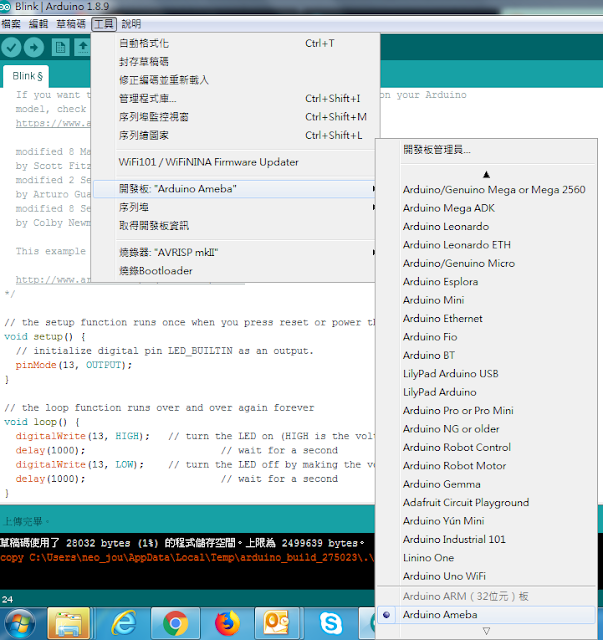603x640 pixels.
Task: Launch Google Chrome from taskbar
Action: [x=176, y=624]
